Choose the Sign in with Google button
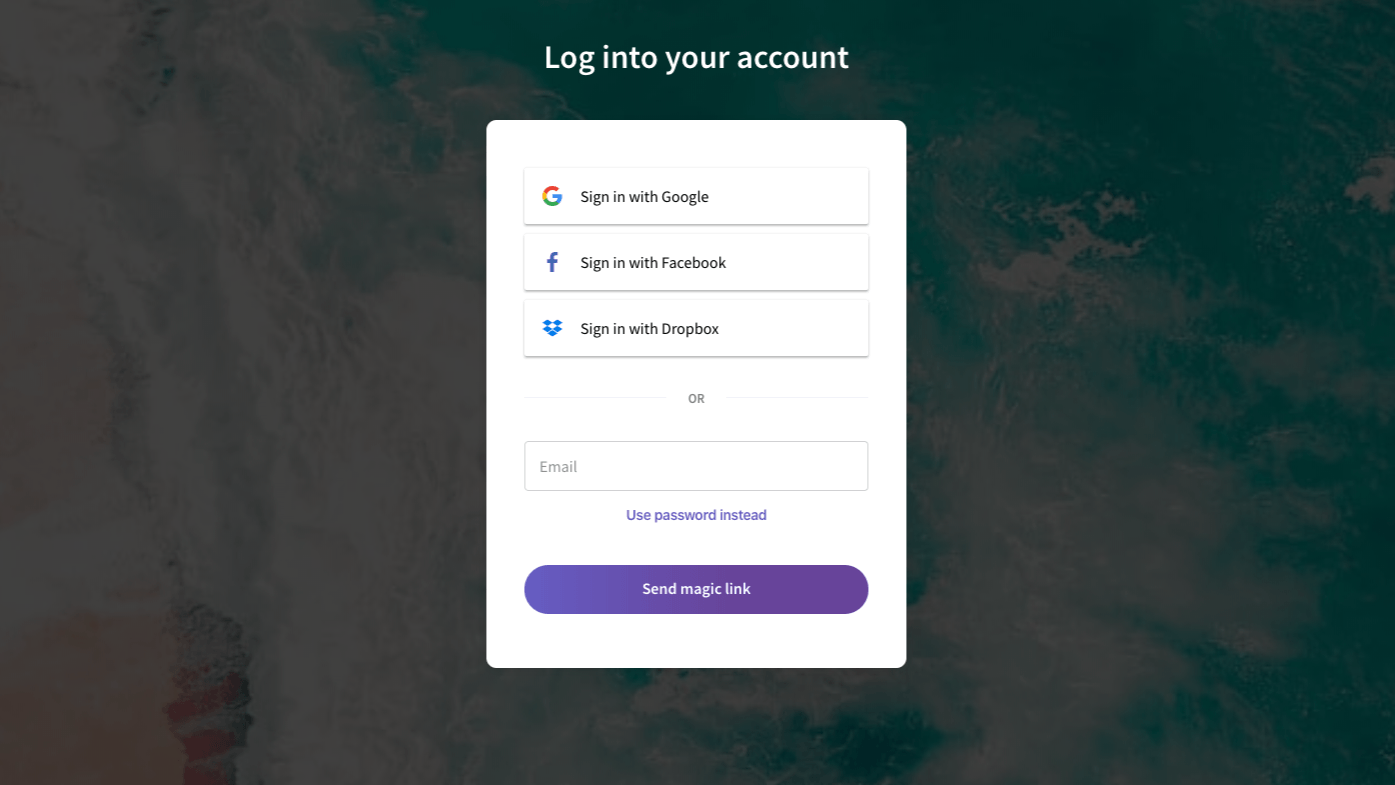1395x785 pixels. click(x=696, y=196)
